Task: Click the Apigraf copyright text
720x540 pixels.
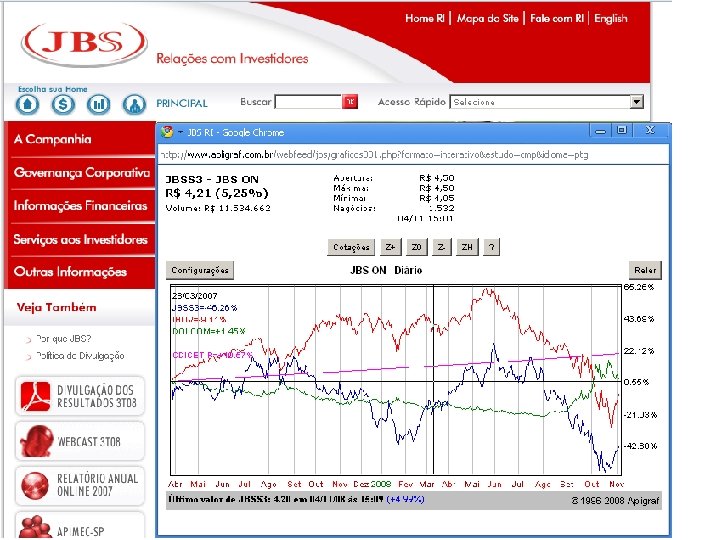Action: [615, 501]
